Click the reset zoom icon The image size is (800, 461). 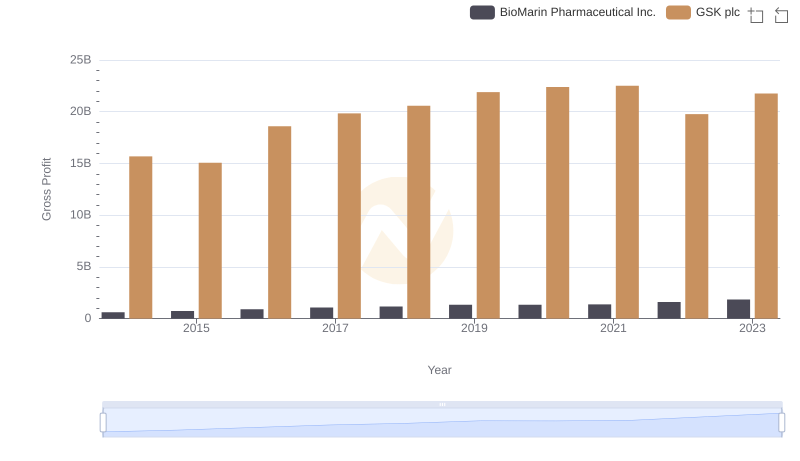[x=781, y=15]
